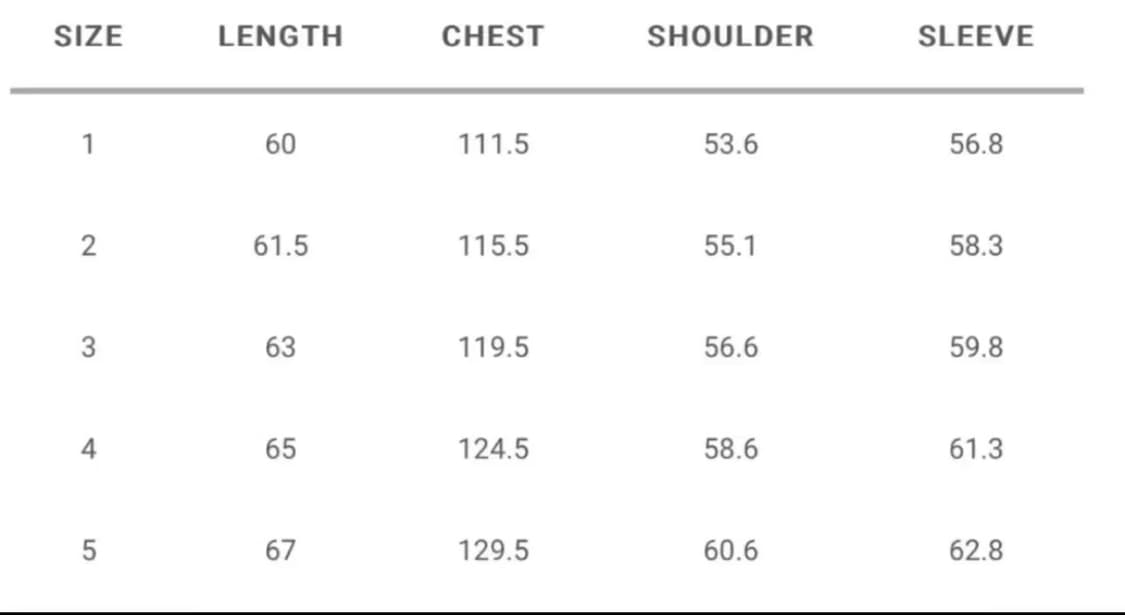This screenshot has height=615, width=1125.
Task: Select the sleeve value 62.8
Action: (975, 550)
